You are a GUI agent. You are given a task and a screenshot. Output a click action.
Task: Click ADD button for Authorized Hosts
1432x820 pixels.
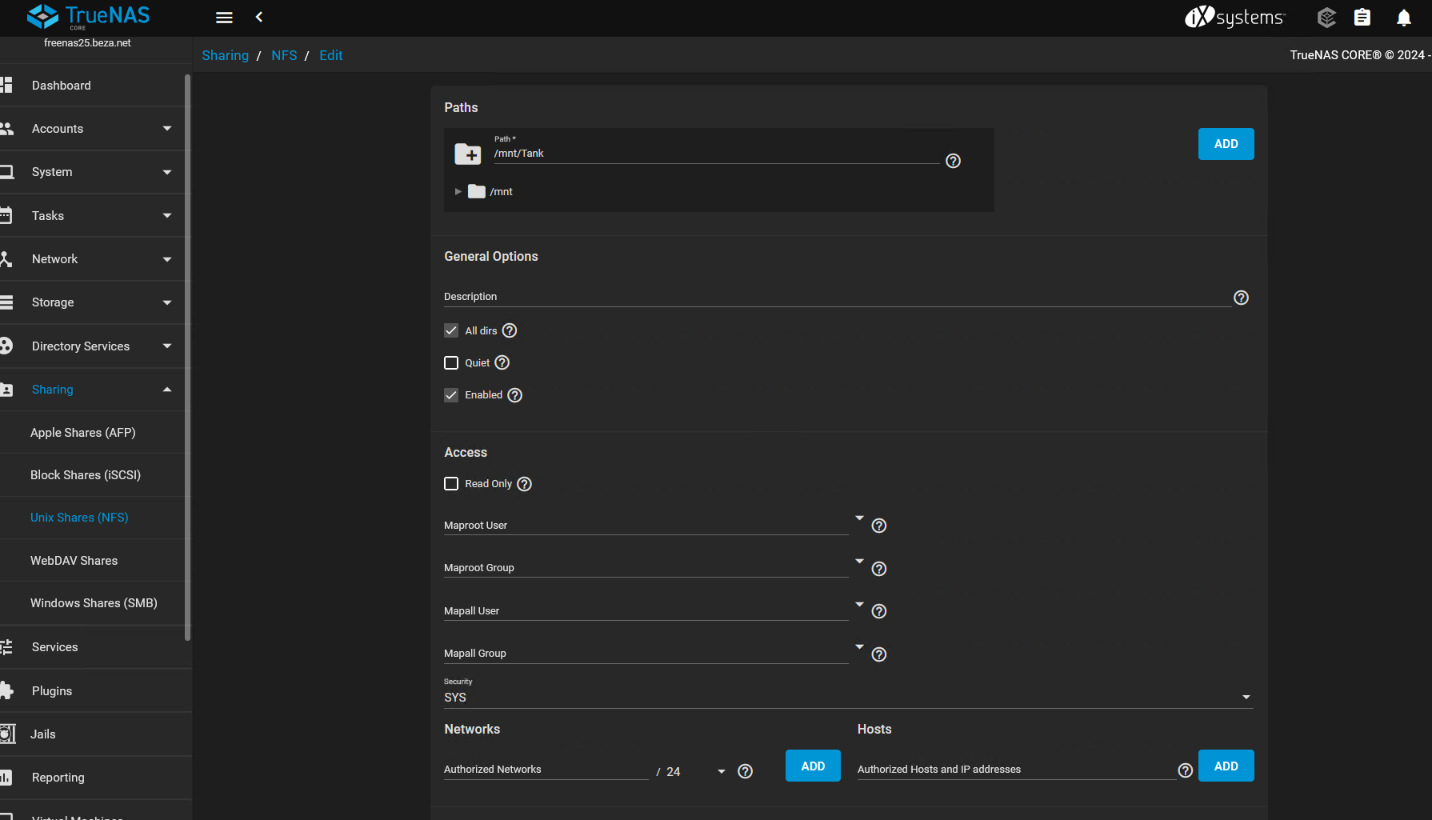1226,766
